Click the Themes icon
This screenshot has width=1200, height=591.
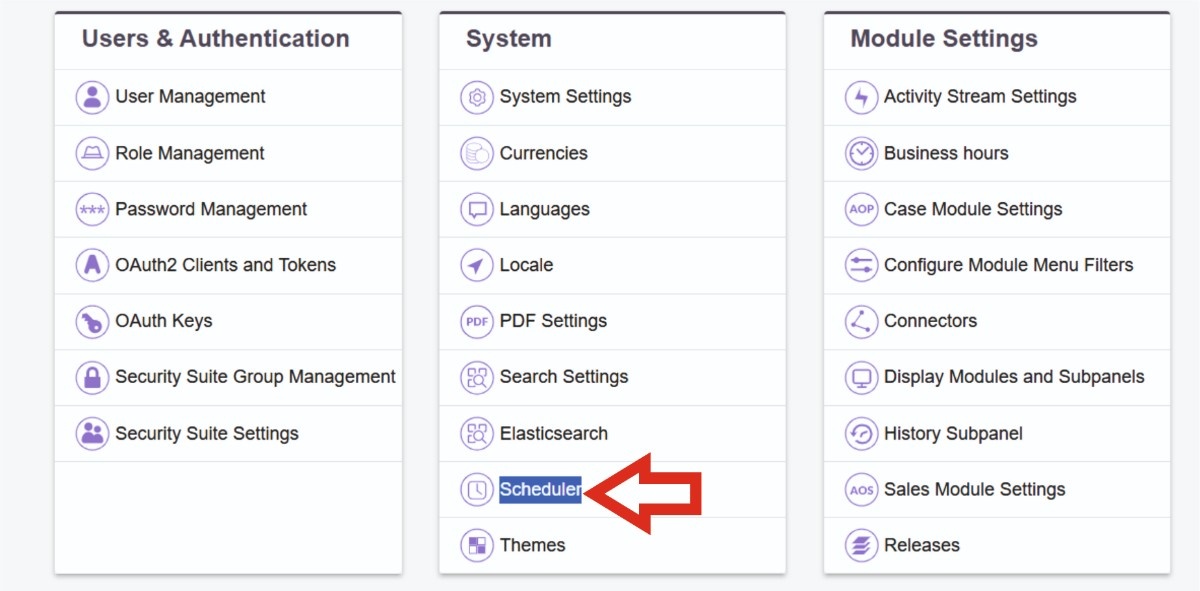coord(477,545)
